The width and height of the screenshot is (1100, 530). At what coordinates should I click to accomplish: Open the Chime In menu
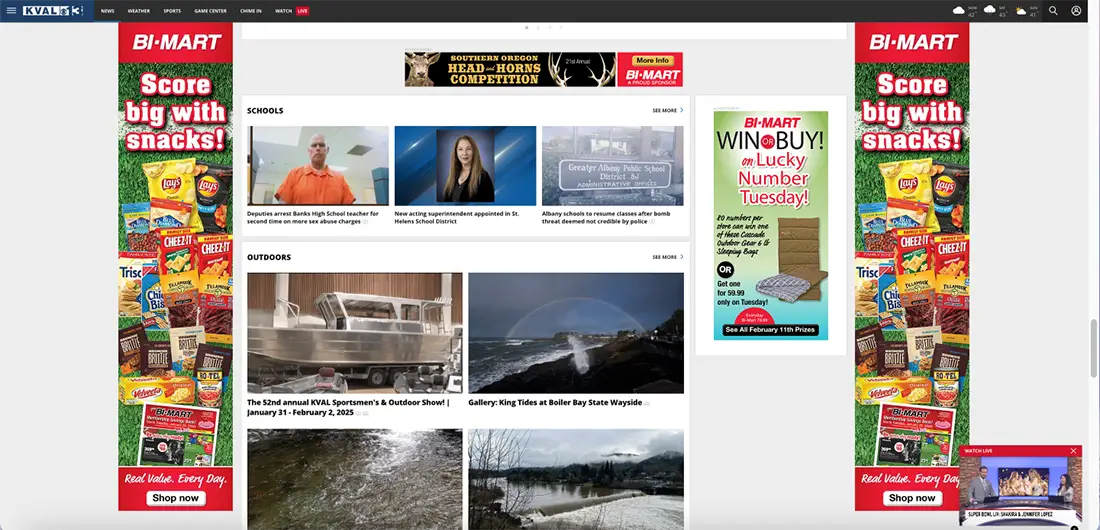pos(251,11)
